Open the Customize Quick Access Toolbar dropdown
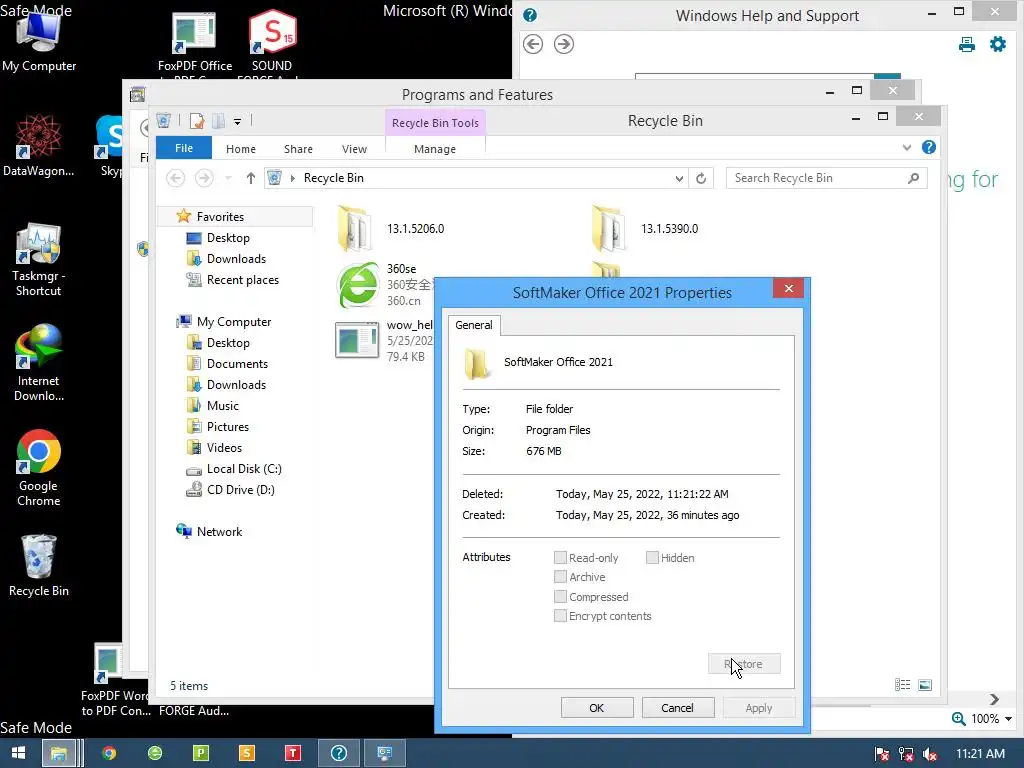This screenshot has height=768, width=1024. pyautogui.click(x=237, y=121)
